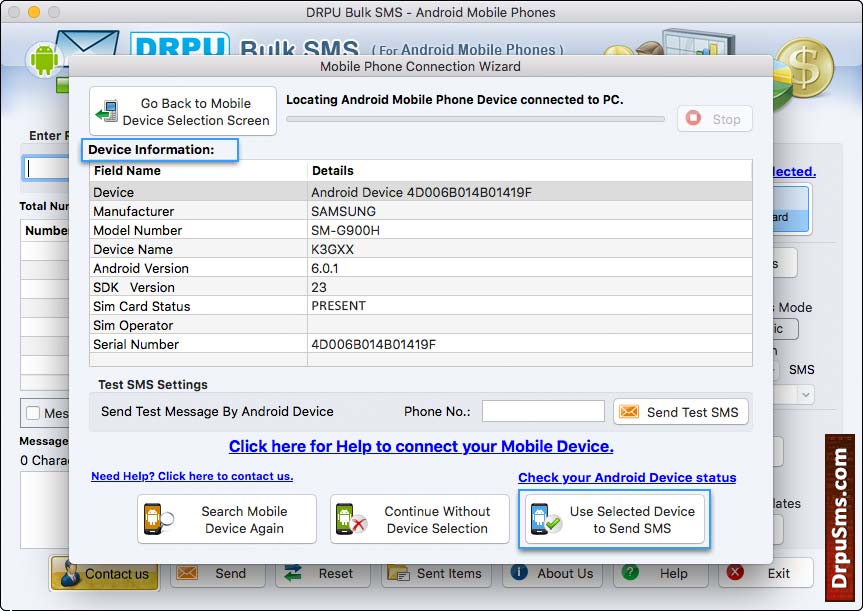Select the Sim Operator row
This screenshot has height=611, width=863.
420,325
